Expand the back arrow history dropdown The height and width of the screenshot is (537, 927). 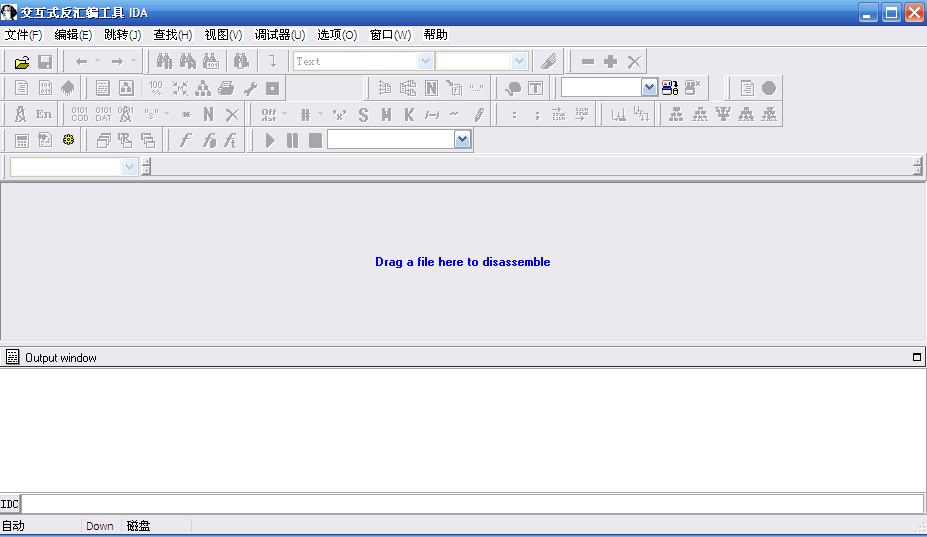click(x=98, y=61)
